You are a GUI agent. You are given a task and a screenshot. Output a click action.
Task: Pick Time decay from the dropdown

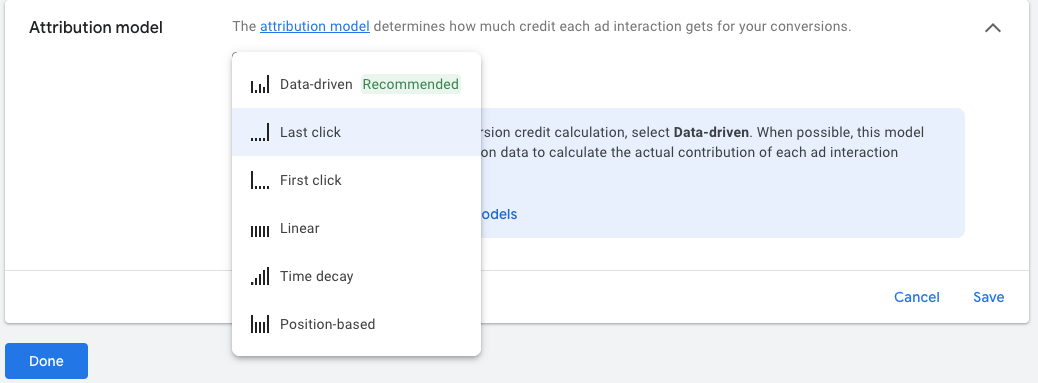(356, 276)
